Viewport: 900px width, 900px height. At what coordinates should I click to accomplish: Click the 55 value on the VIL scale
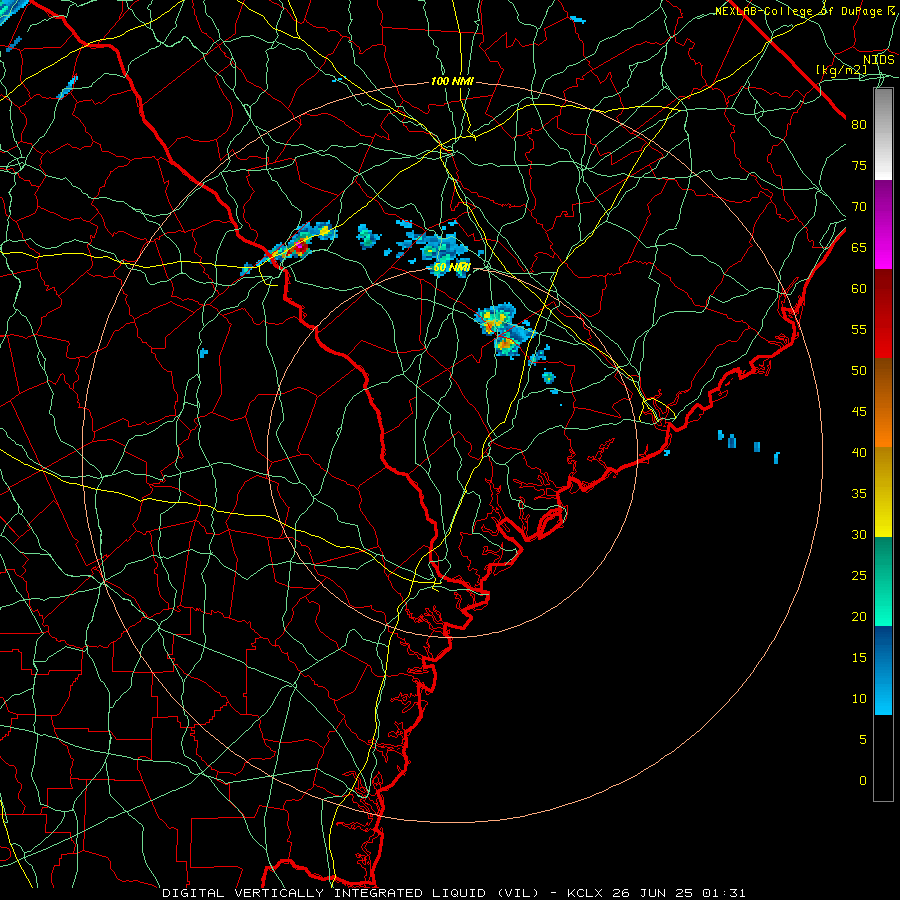coord(859,329)
